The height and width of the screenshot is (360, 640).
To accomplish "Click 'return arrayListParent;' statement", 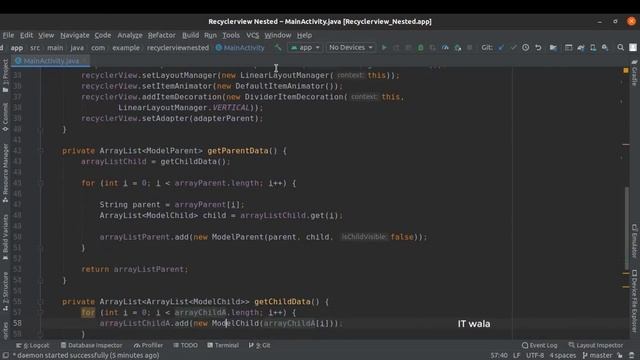I will [135, 269].
